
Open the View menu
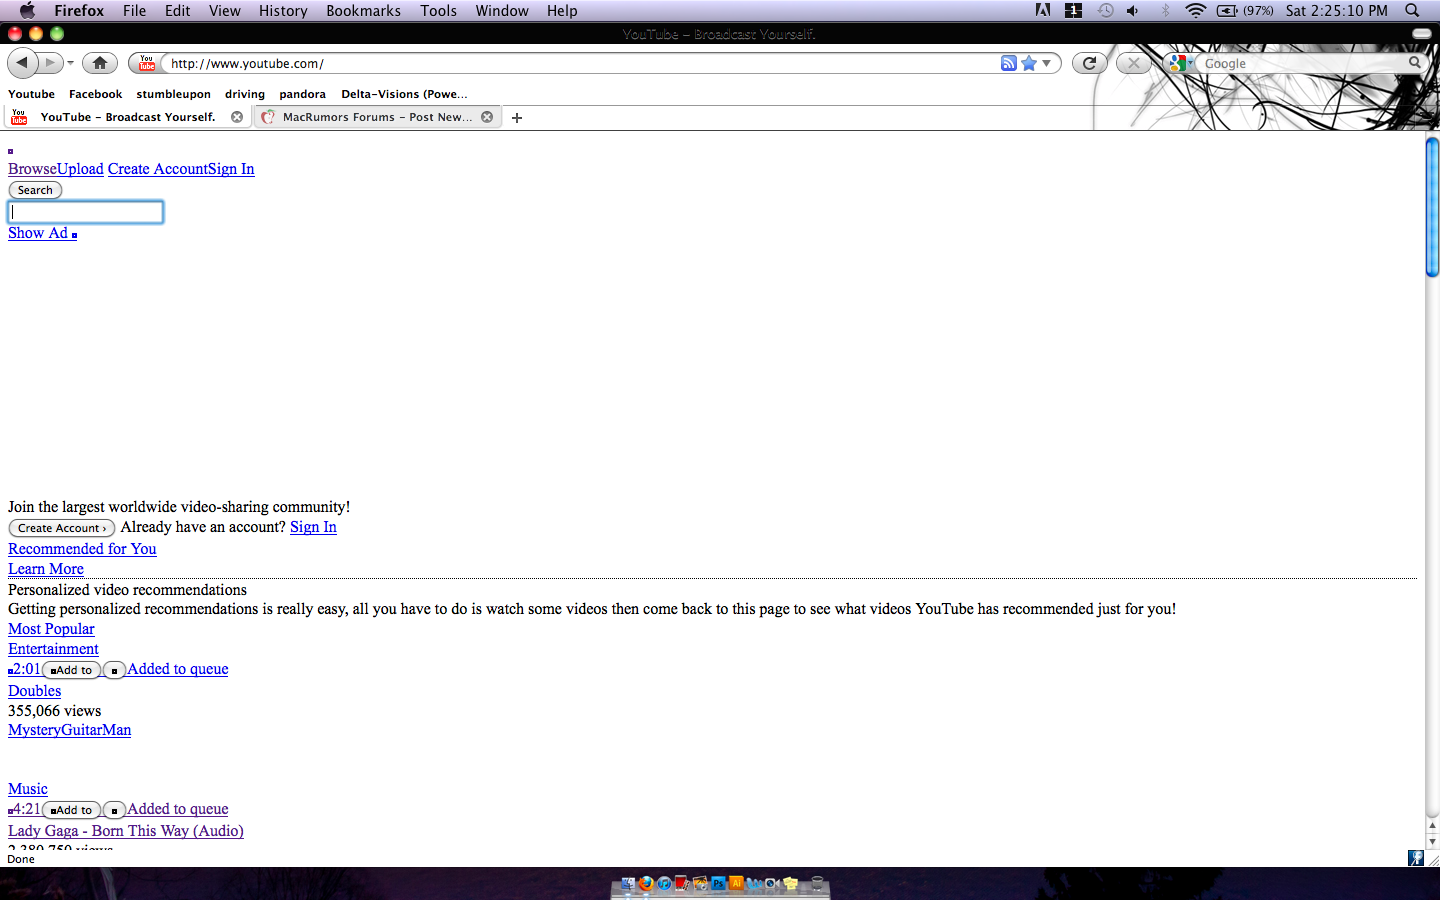coord(224,10)
